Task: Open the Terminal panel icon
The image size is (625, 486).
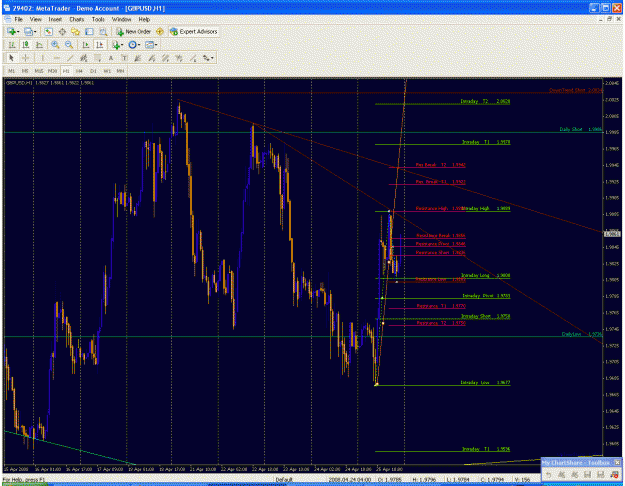Action: click(x=89, y=32)
